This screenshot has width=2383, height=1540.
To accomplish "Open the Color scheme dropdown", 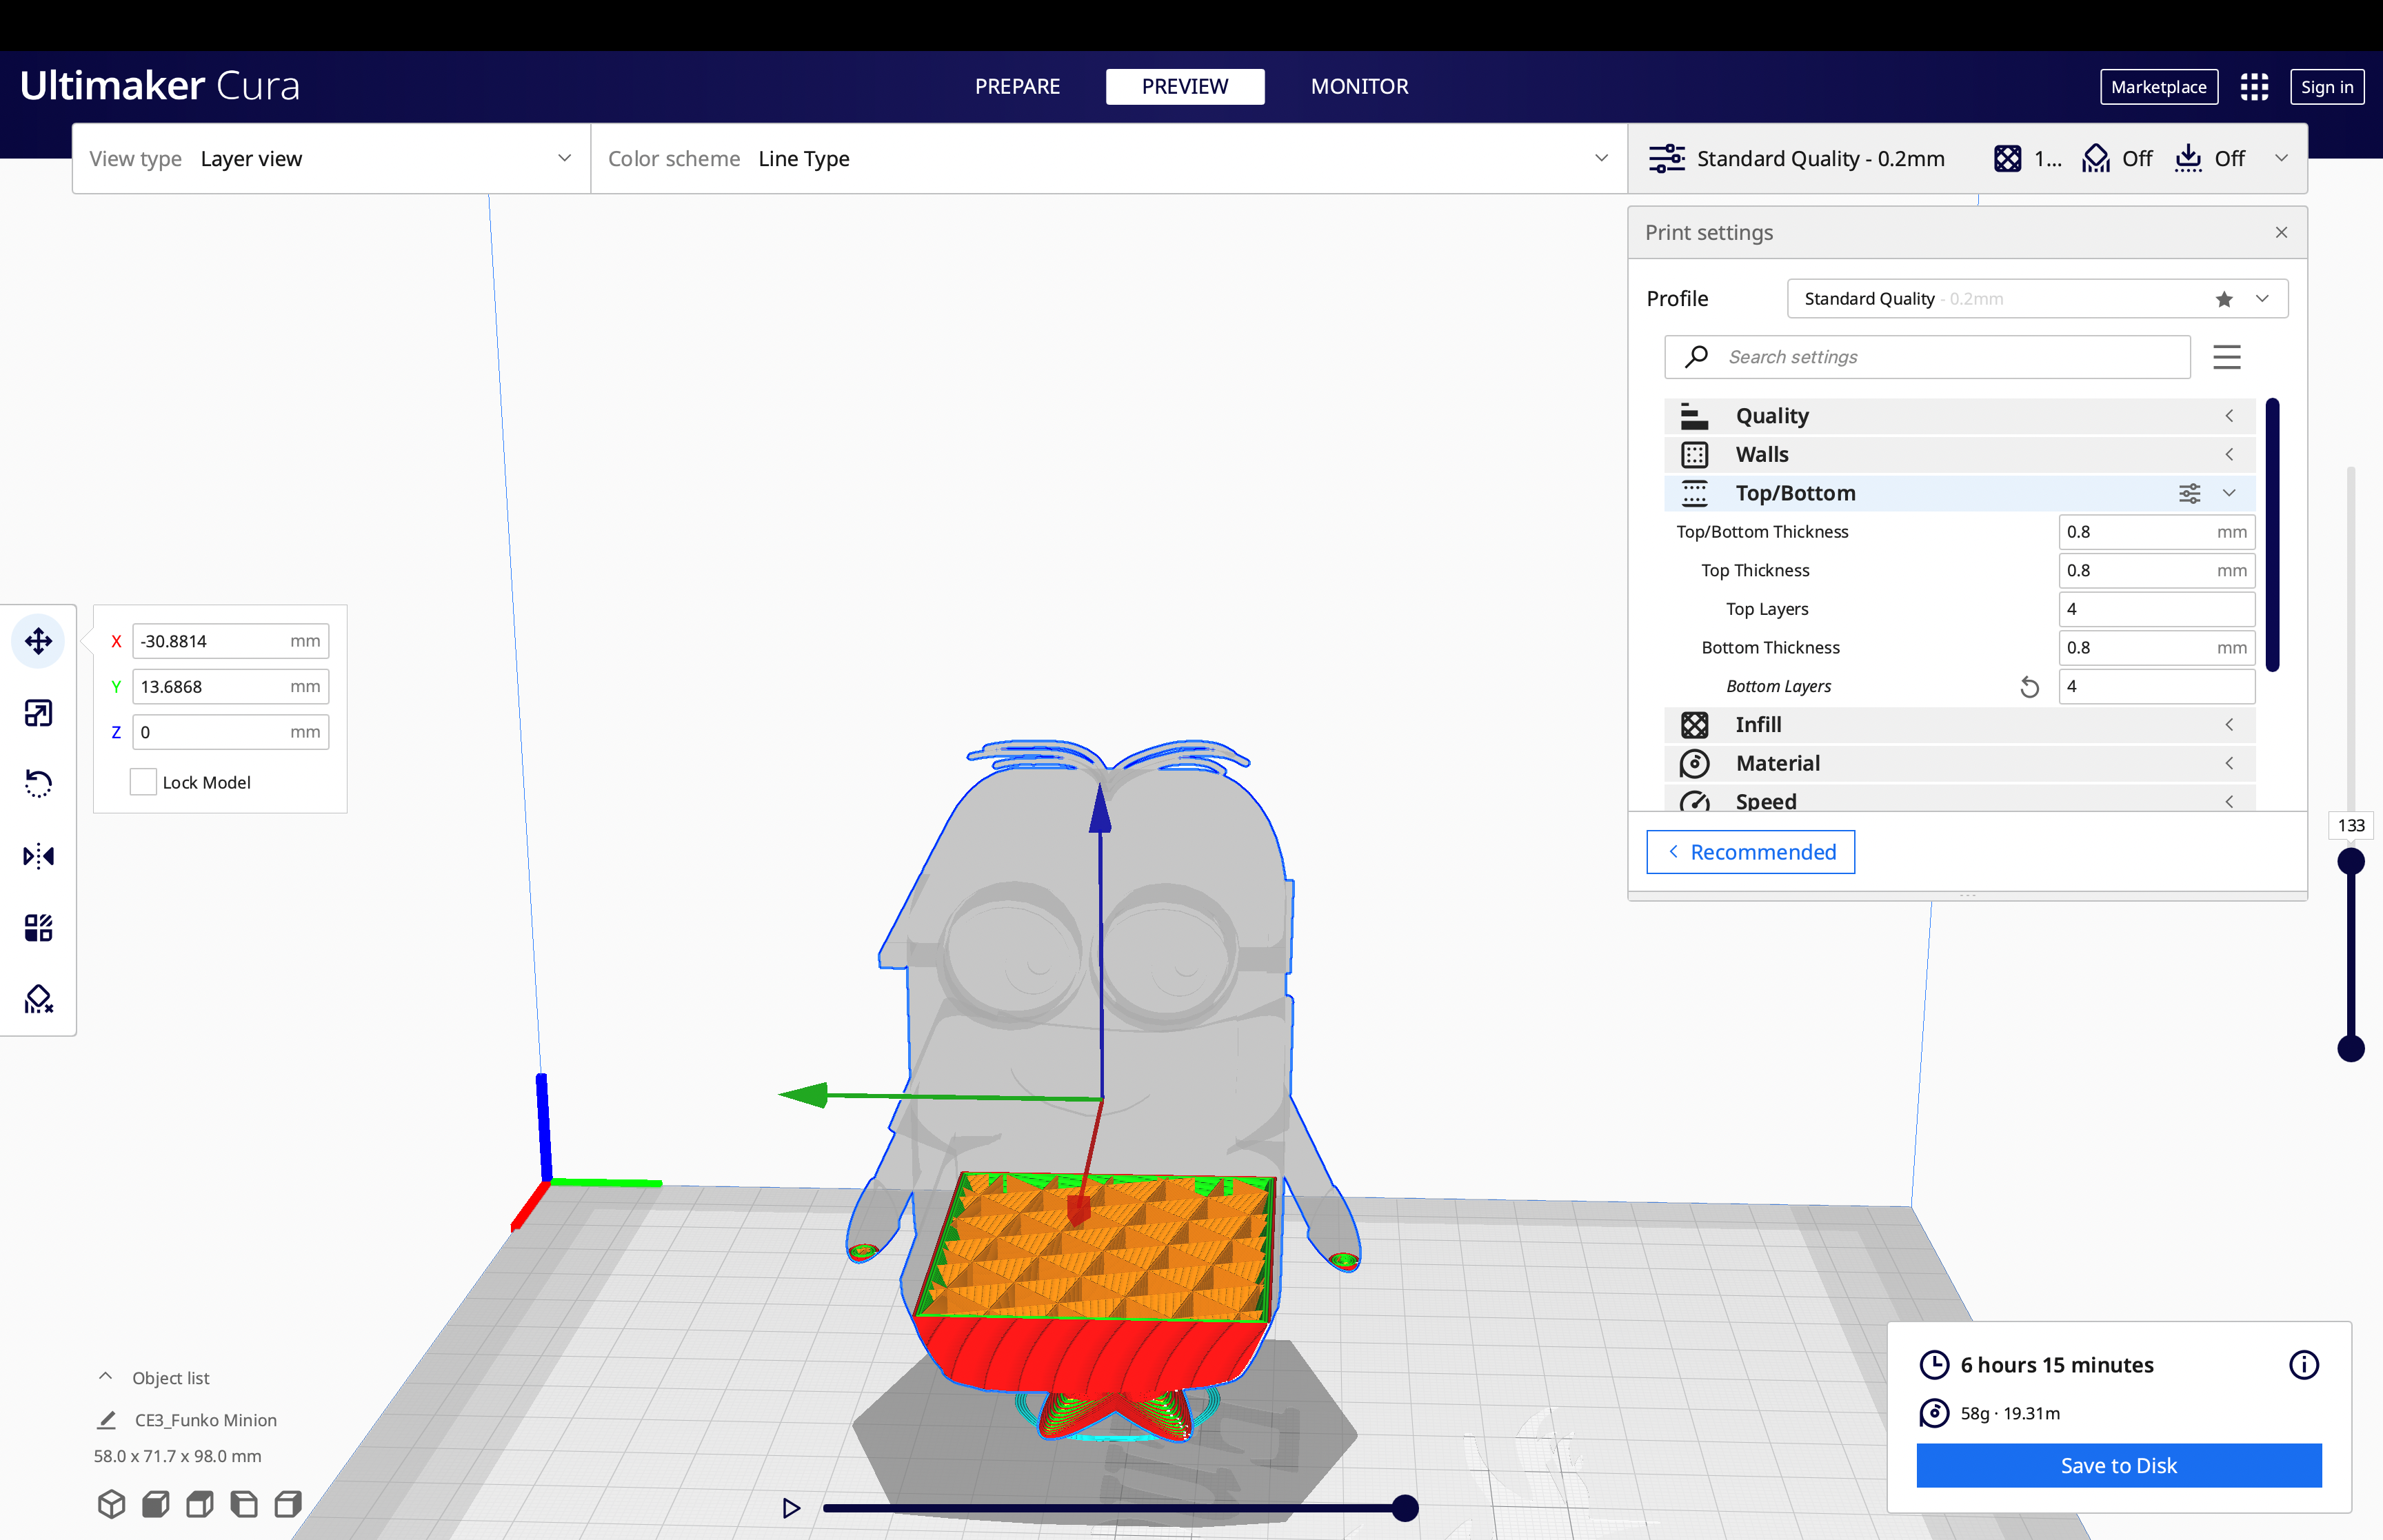I will pyautogui.click(x=1109, y=158).
